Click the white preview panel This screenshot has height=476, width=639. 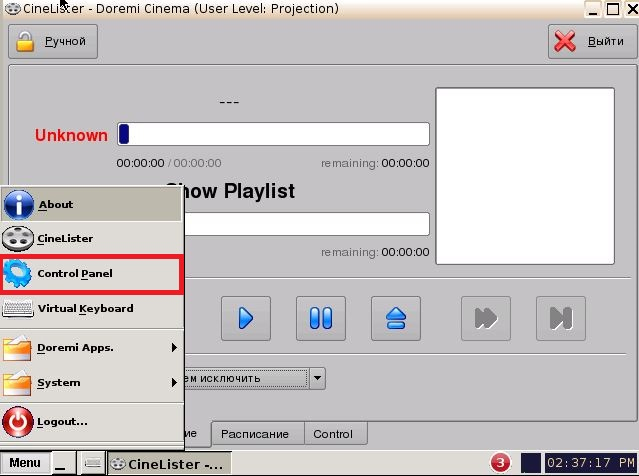click(x=525, y=176)
